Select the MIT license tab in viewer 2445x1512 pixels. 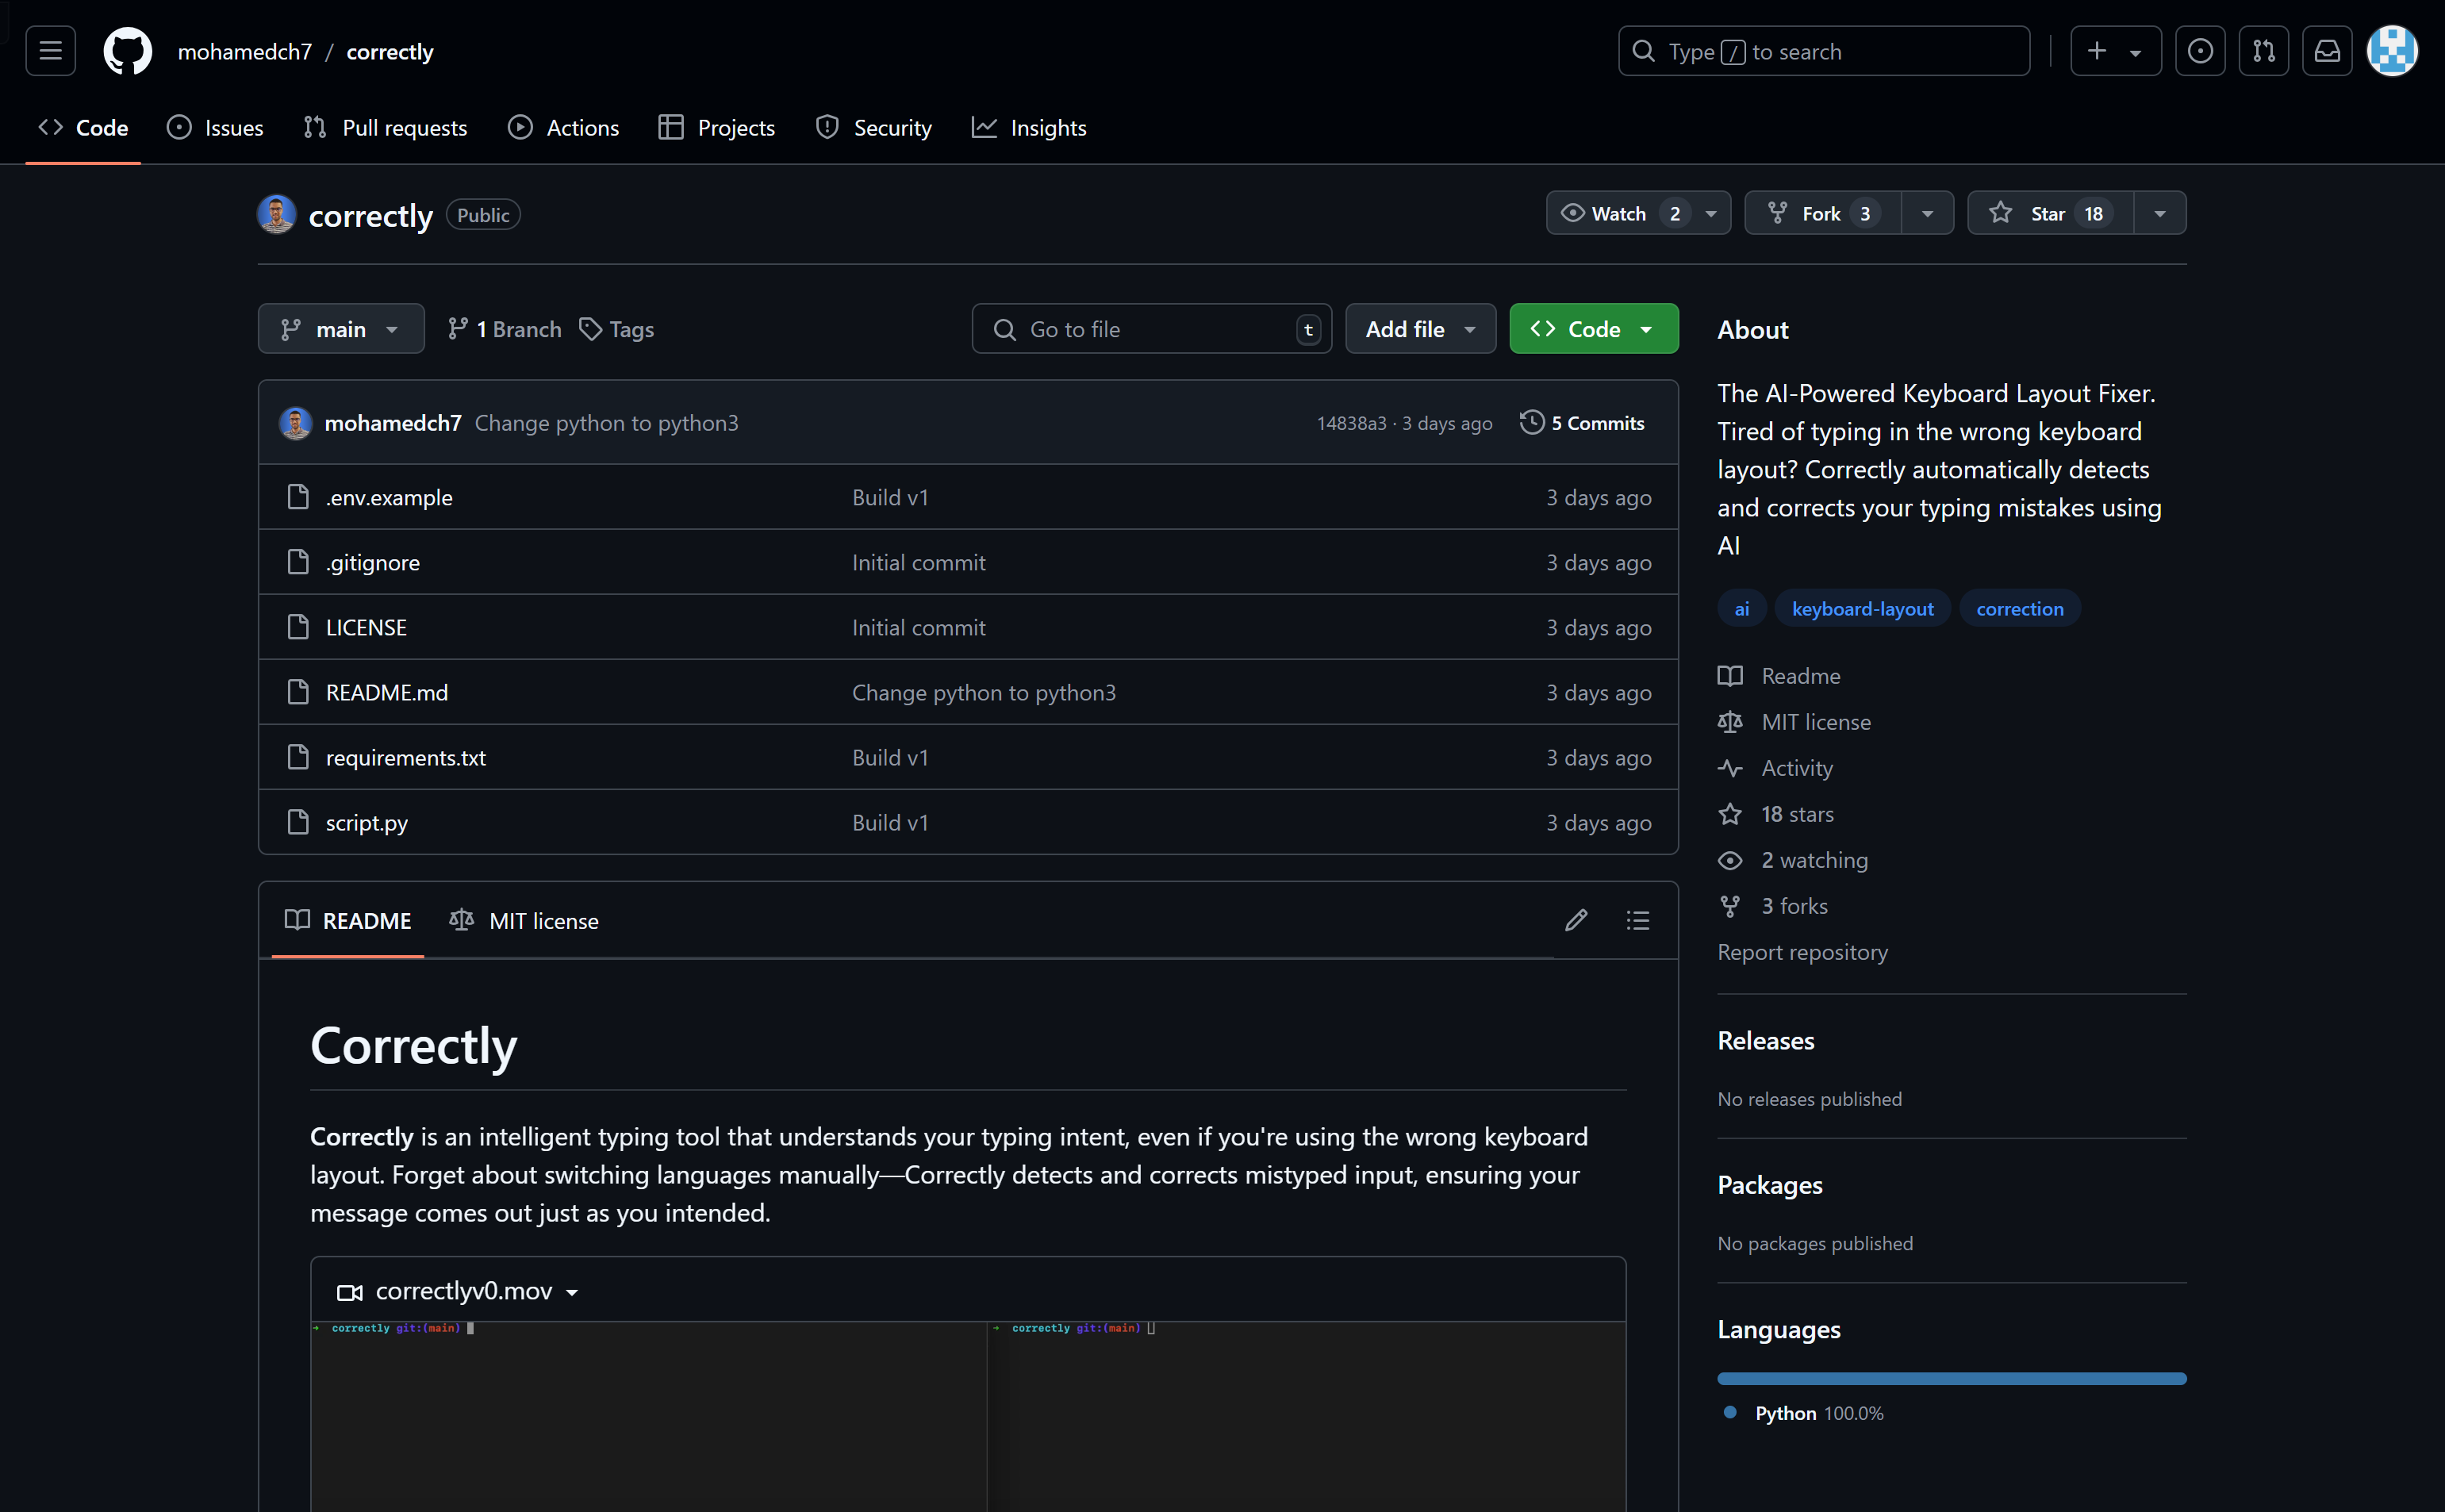pyautogui.click(x=524, y=921)
